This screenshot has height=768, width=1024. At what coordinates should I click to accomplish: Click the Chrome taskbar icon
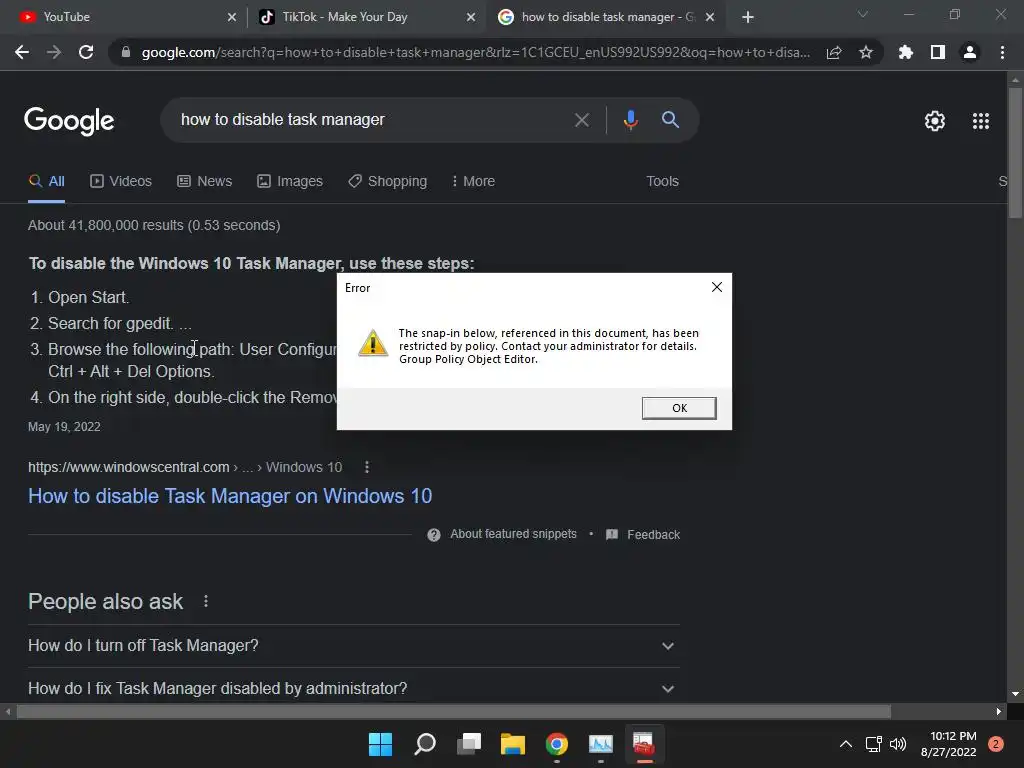(x=556, y=744)
